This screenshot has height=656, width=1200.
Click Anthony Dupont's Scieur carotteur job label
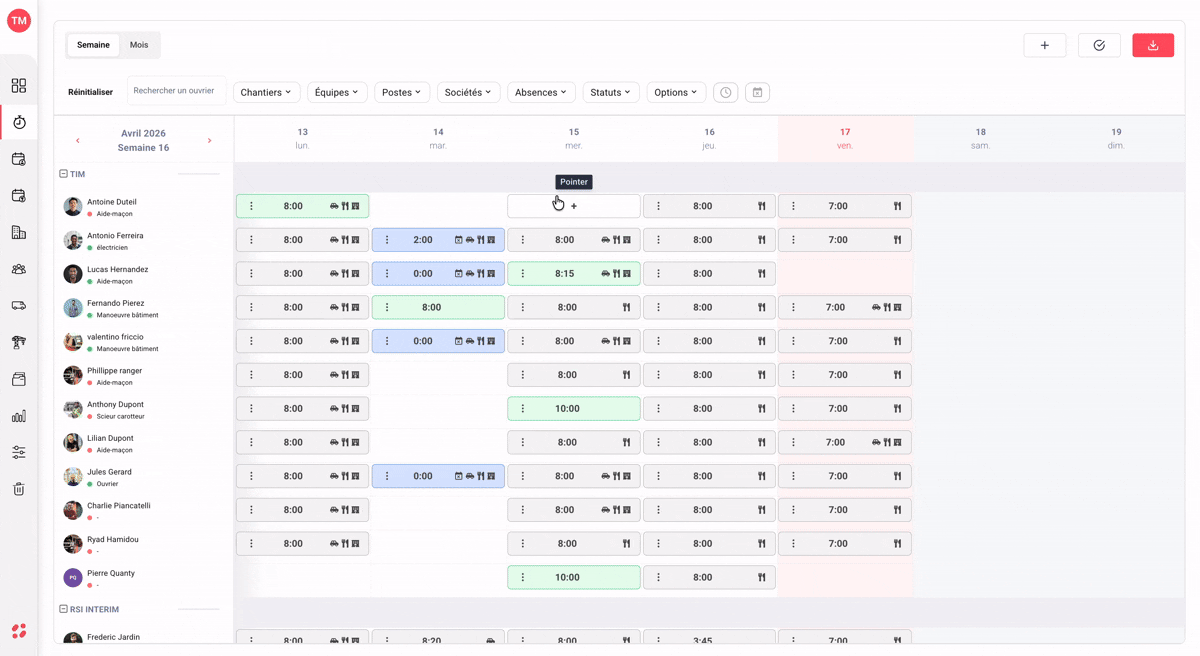pos(121,417)
